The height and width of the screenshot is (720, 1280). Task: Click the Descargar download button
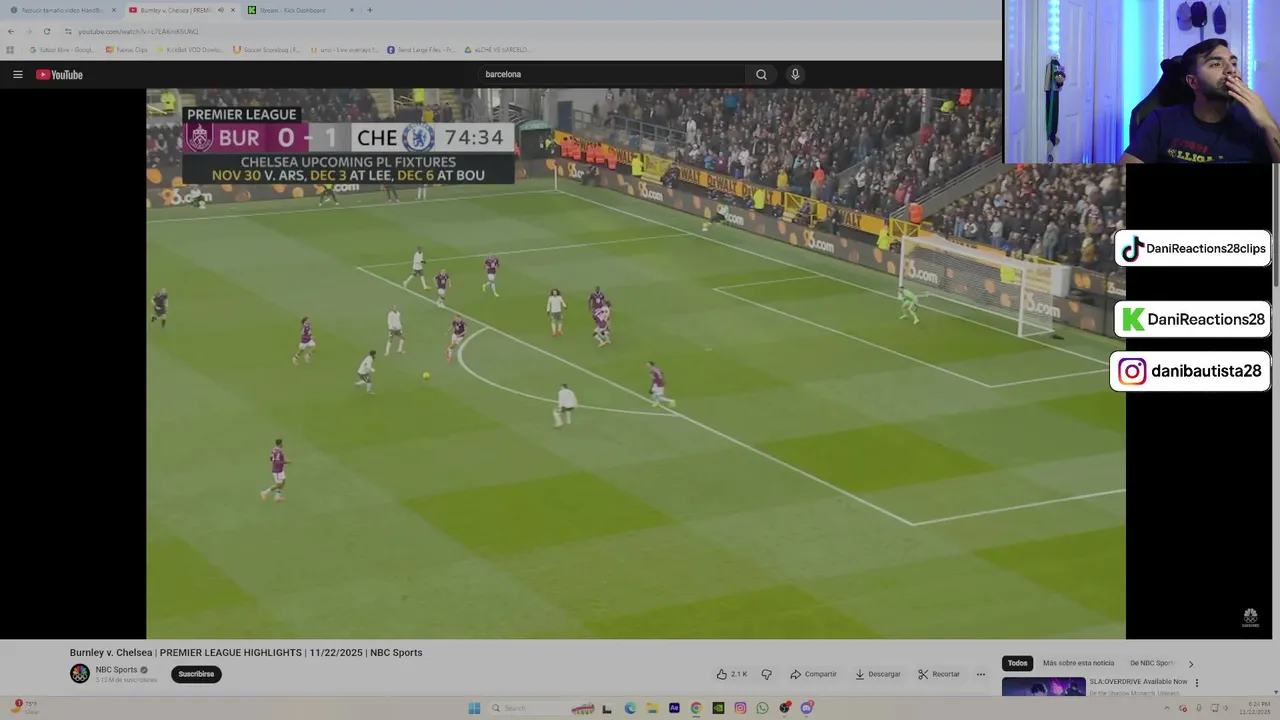tap(878, 674)
